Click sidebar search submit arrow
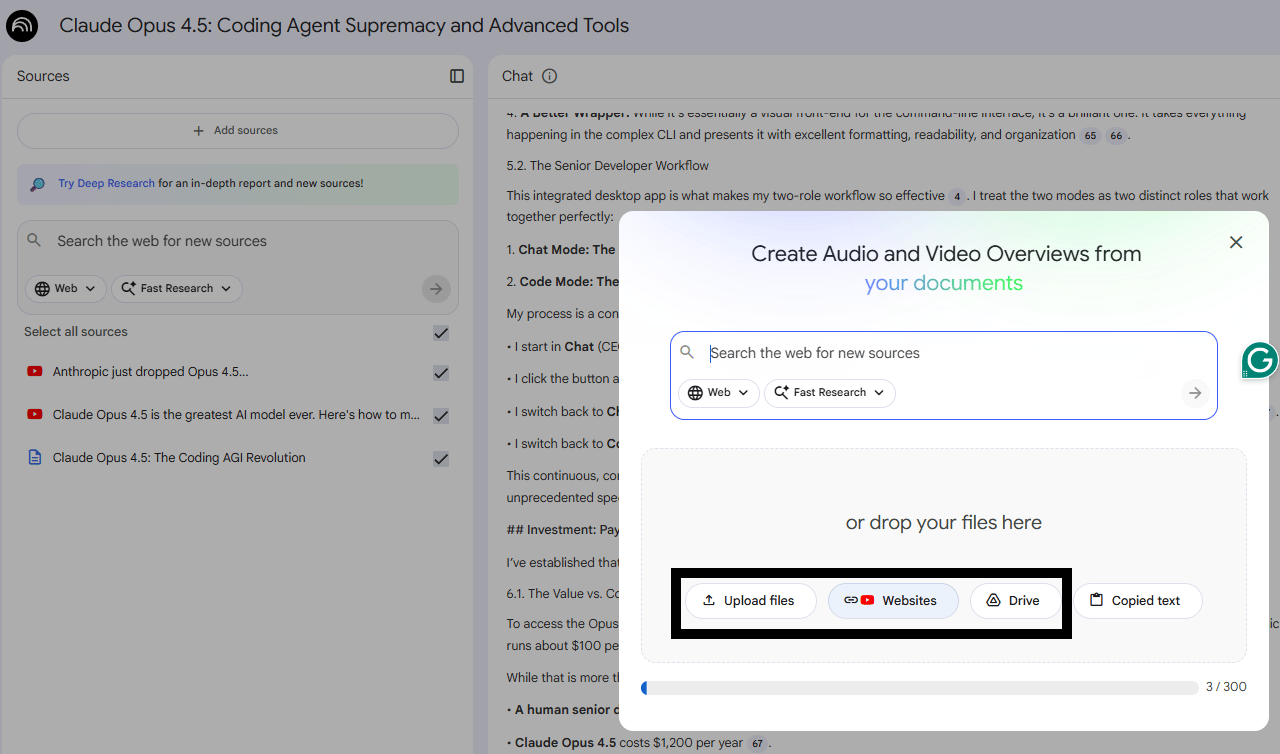The image size is (1280, 754). tap(435, 289)
